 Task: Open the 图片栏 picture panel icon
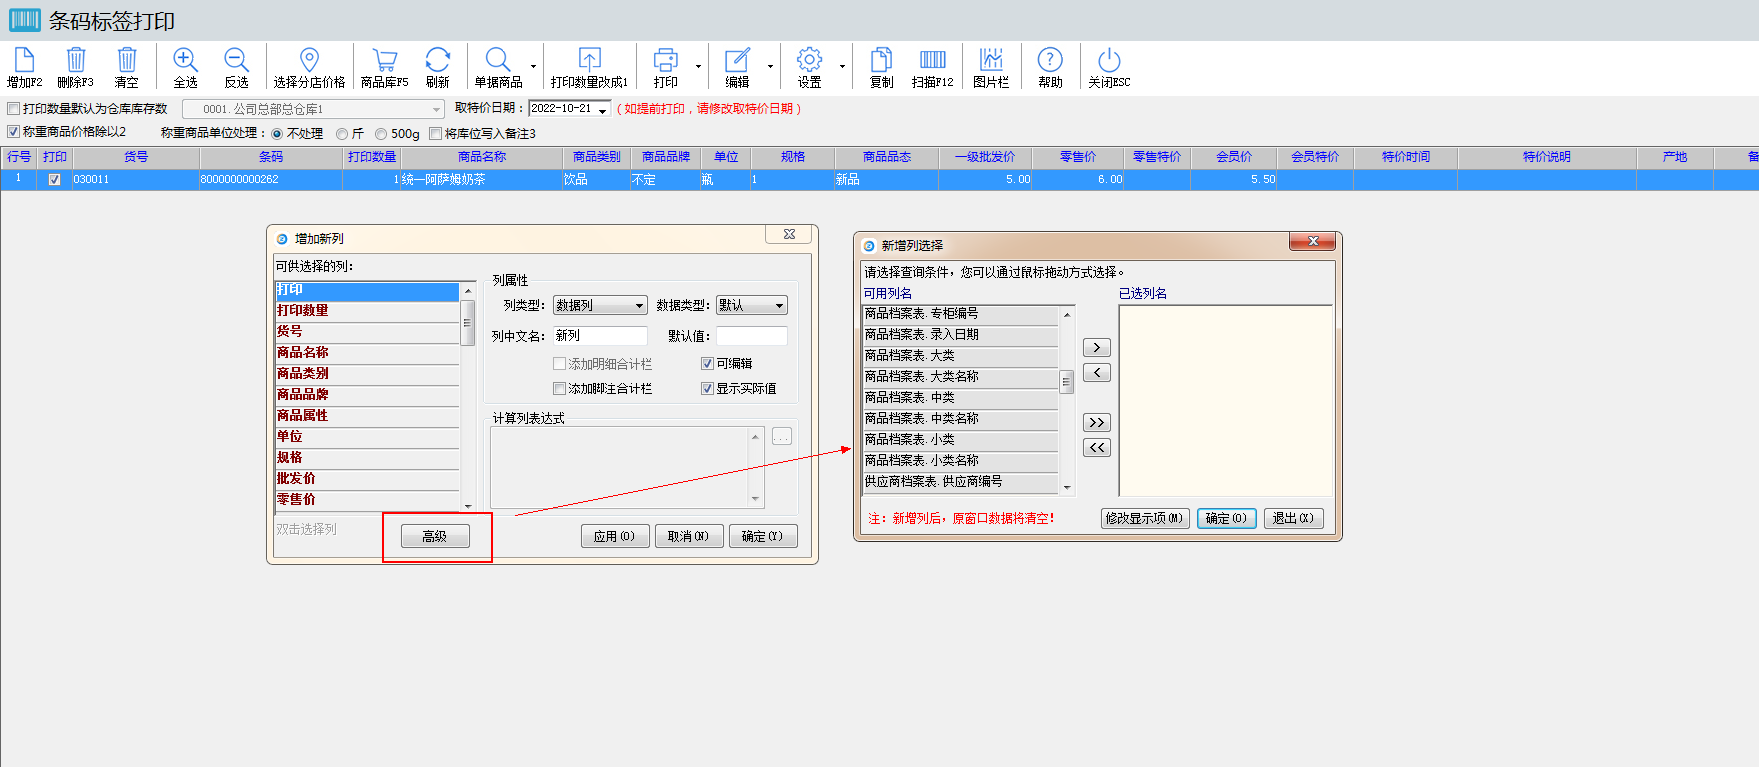(991, 60)
